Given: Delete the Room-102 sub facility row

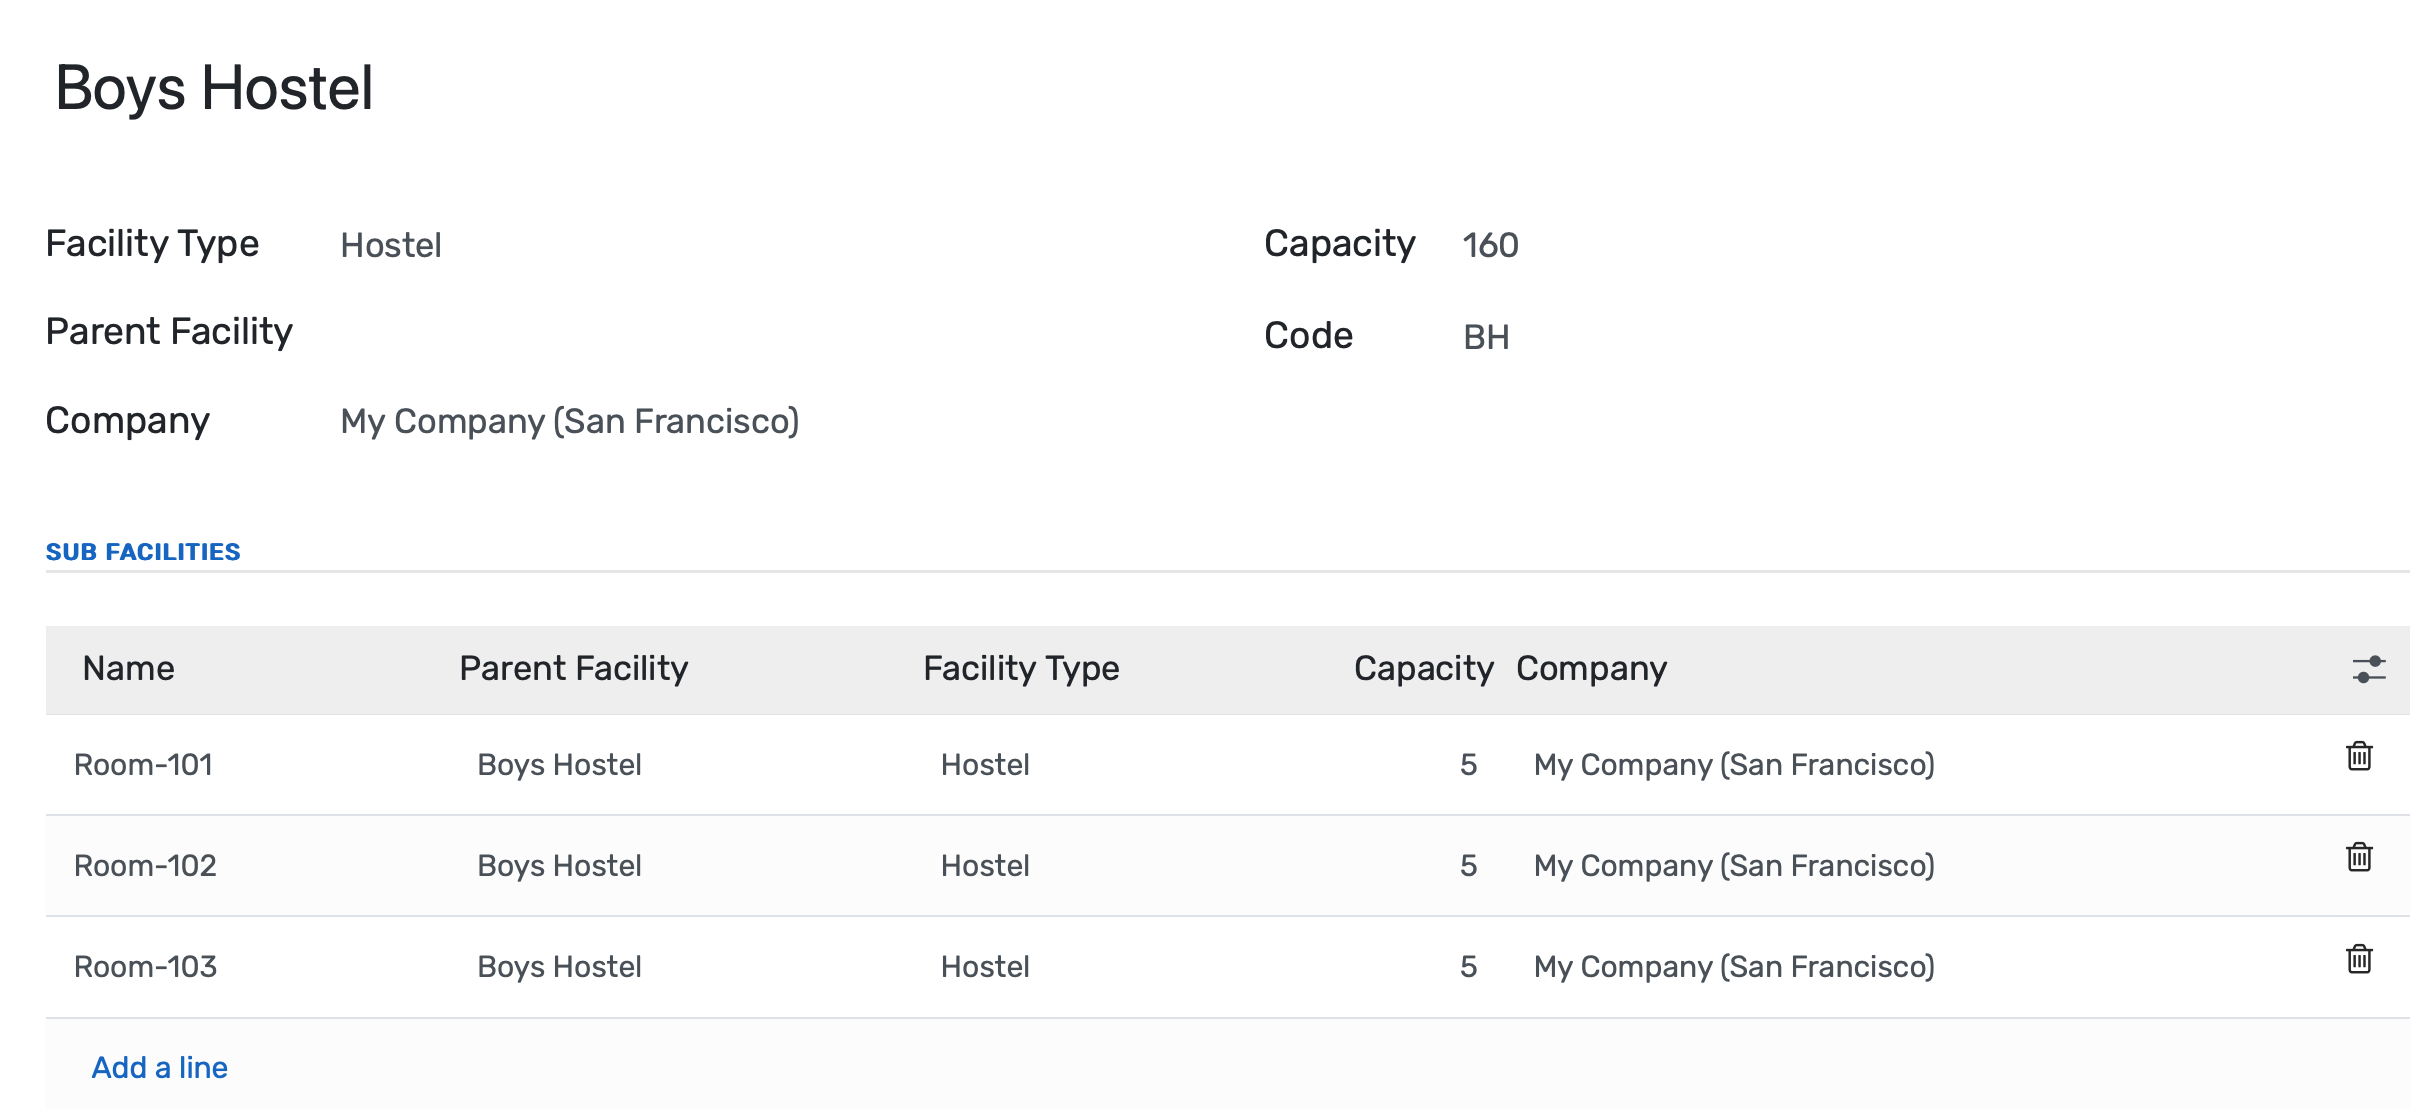Looking at the screenshot, I should coord(2359,857).
